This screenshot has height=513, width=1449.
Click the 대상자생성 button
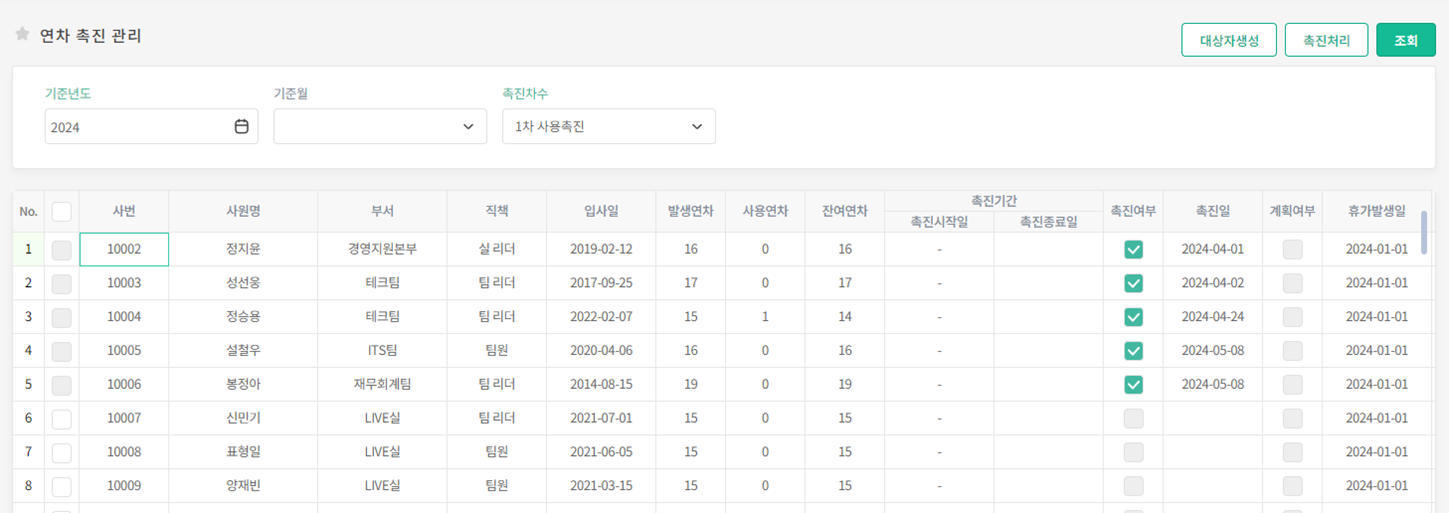tap(1228, 41)
